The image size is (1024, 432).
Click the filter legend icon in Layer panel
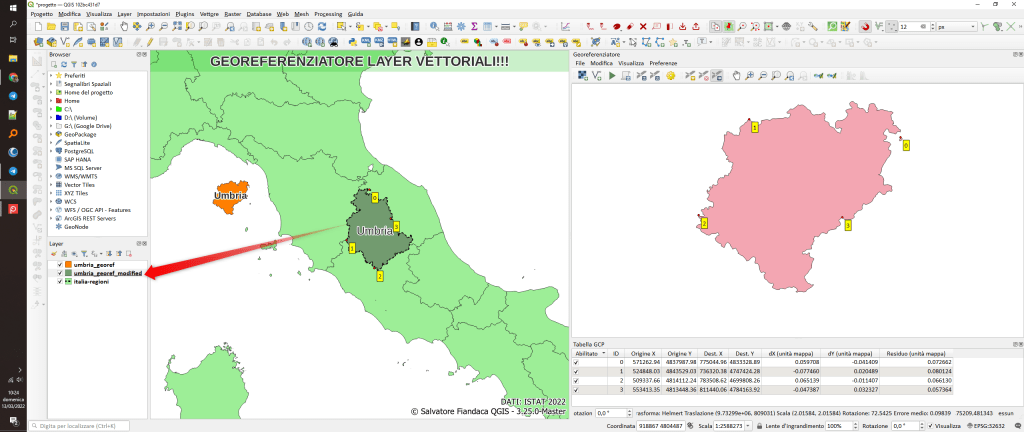click(83, 254)
